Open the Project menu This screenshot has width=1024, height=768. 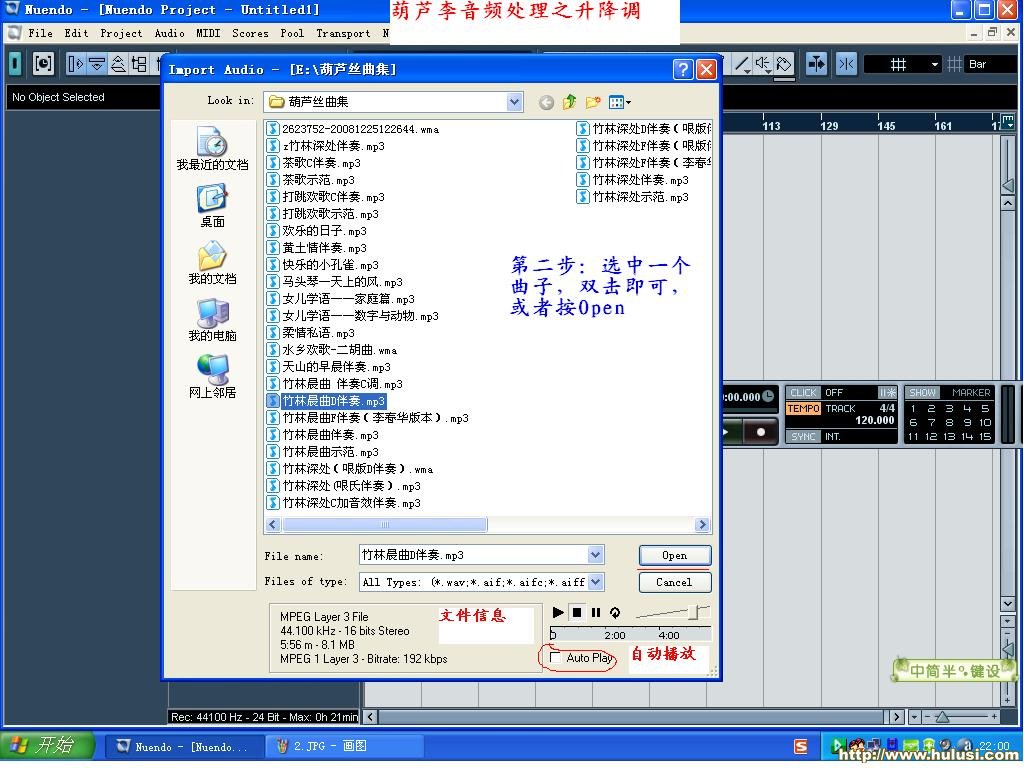coord(121,33)
